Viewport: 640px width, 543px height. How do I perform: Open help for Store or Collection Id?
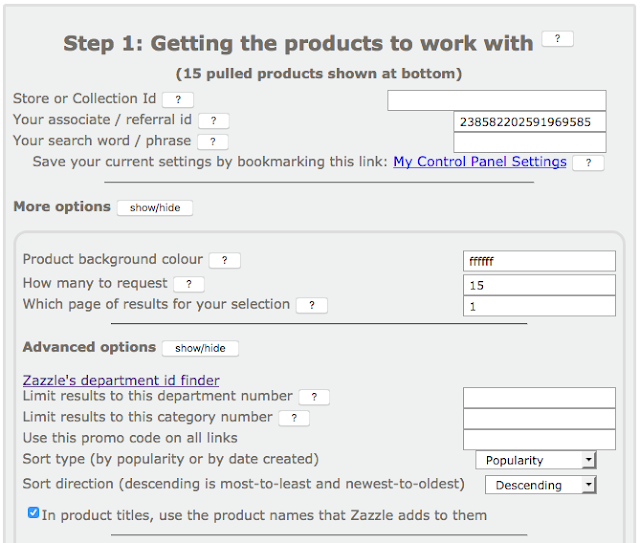(178, 99)
